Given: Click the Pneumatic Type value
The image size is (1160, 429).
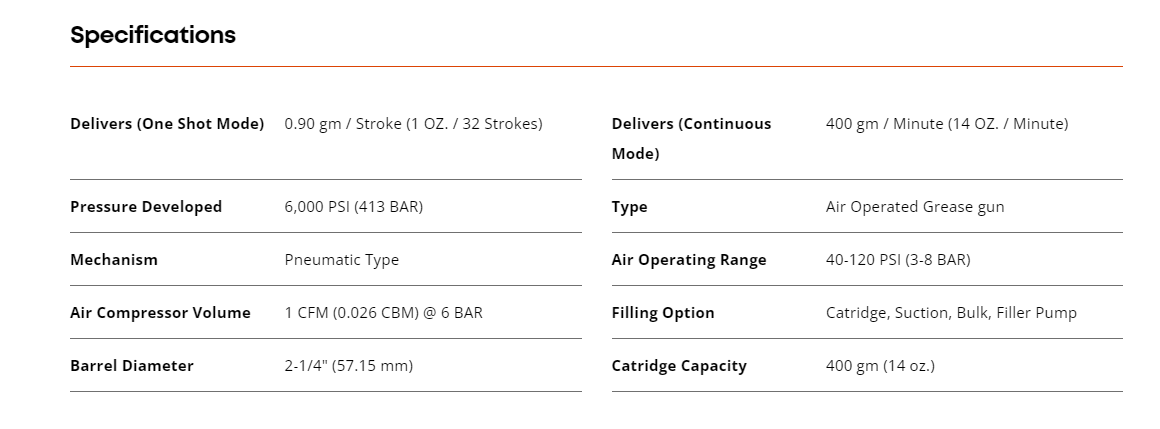Looking at the screenshot, I should (x=342, y=260).
